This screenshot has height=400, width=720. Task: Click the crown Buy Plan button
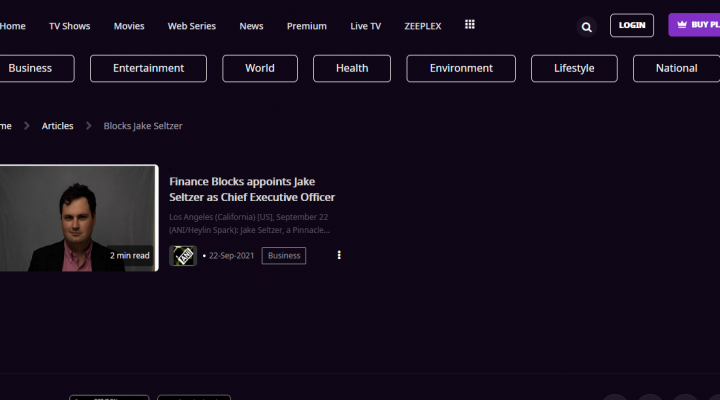pos(694,25)
